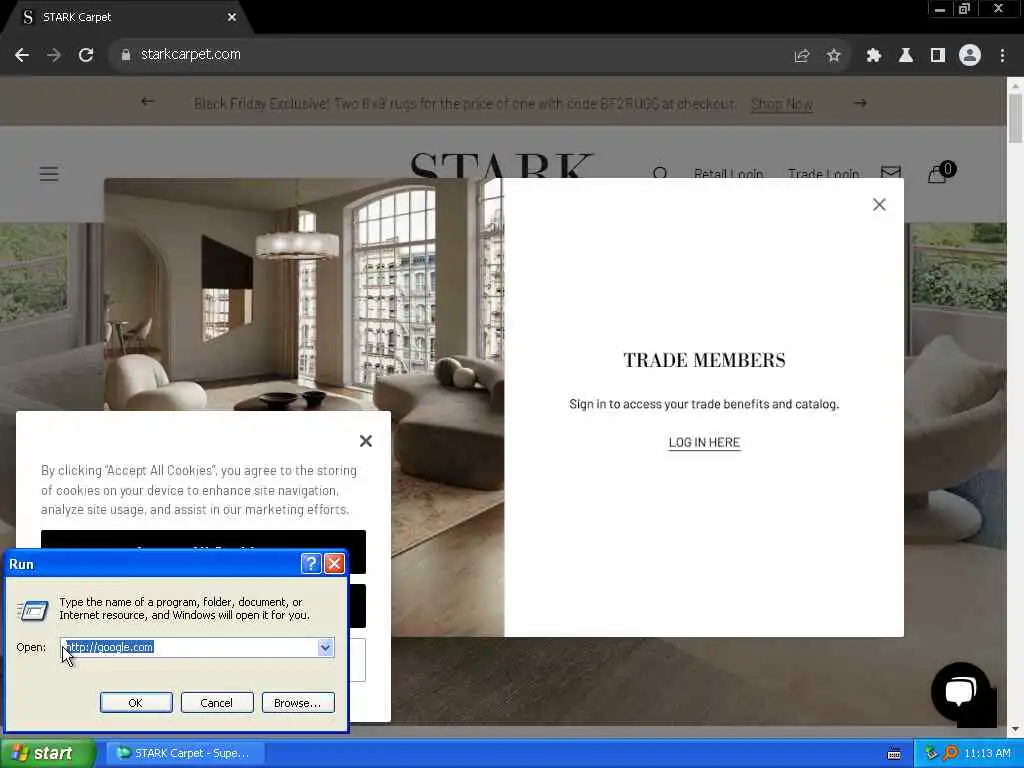Screen dimensions: 1024x768
Task: Open the Chrome three-dot menu
Action: [1002, 56]
